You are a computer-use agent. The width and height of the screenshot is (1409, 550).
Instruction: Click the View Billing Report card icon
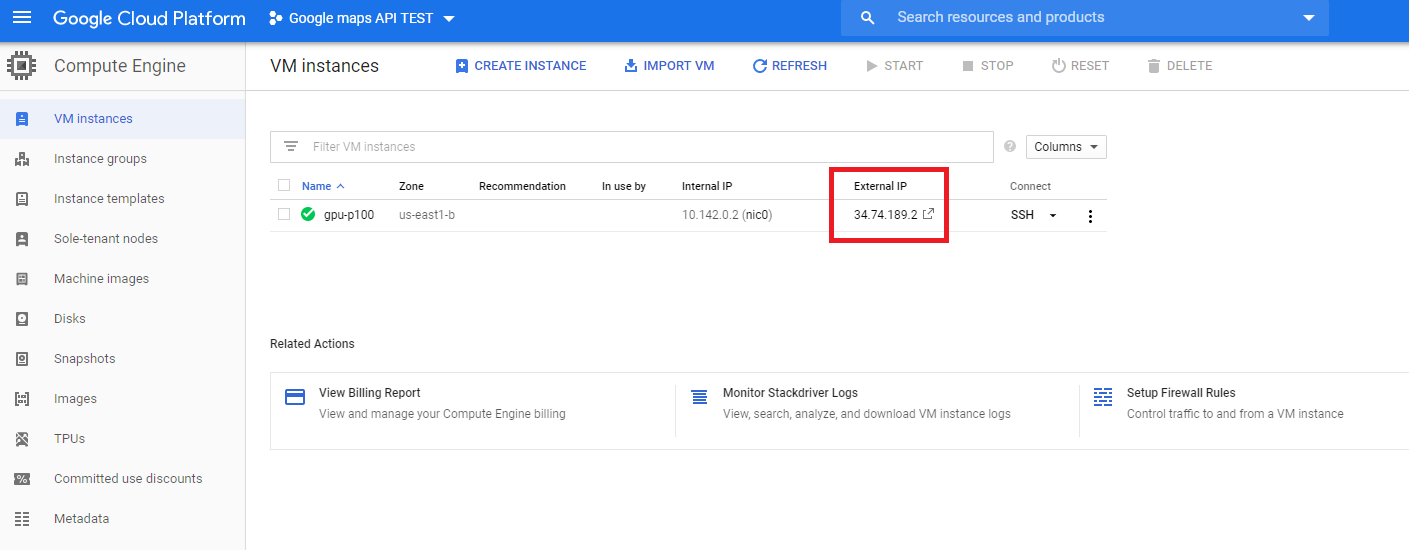295,397
